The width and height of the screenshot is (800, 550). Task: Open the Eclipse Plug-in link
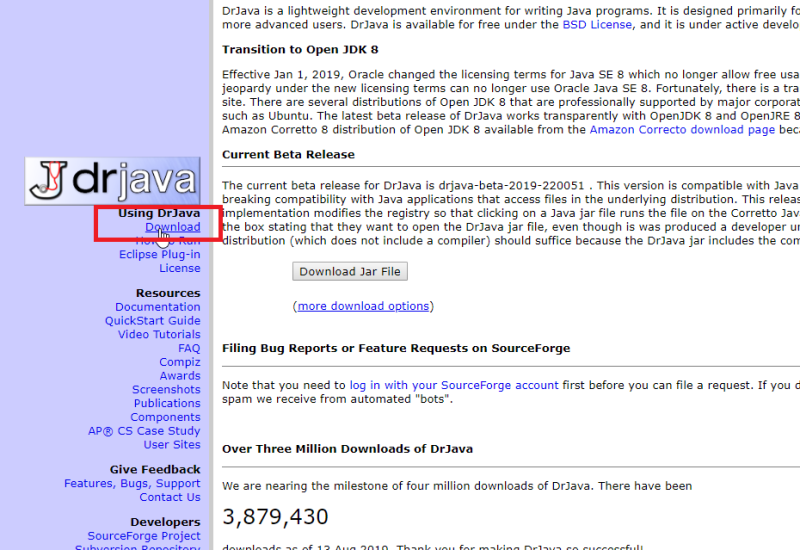tap(160, 254)
